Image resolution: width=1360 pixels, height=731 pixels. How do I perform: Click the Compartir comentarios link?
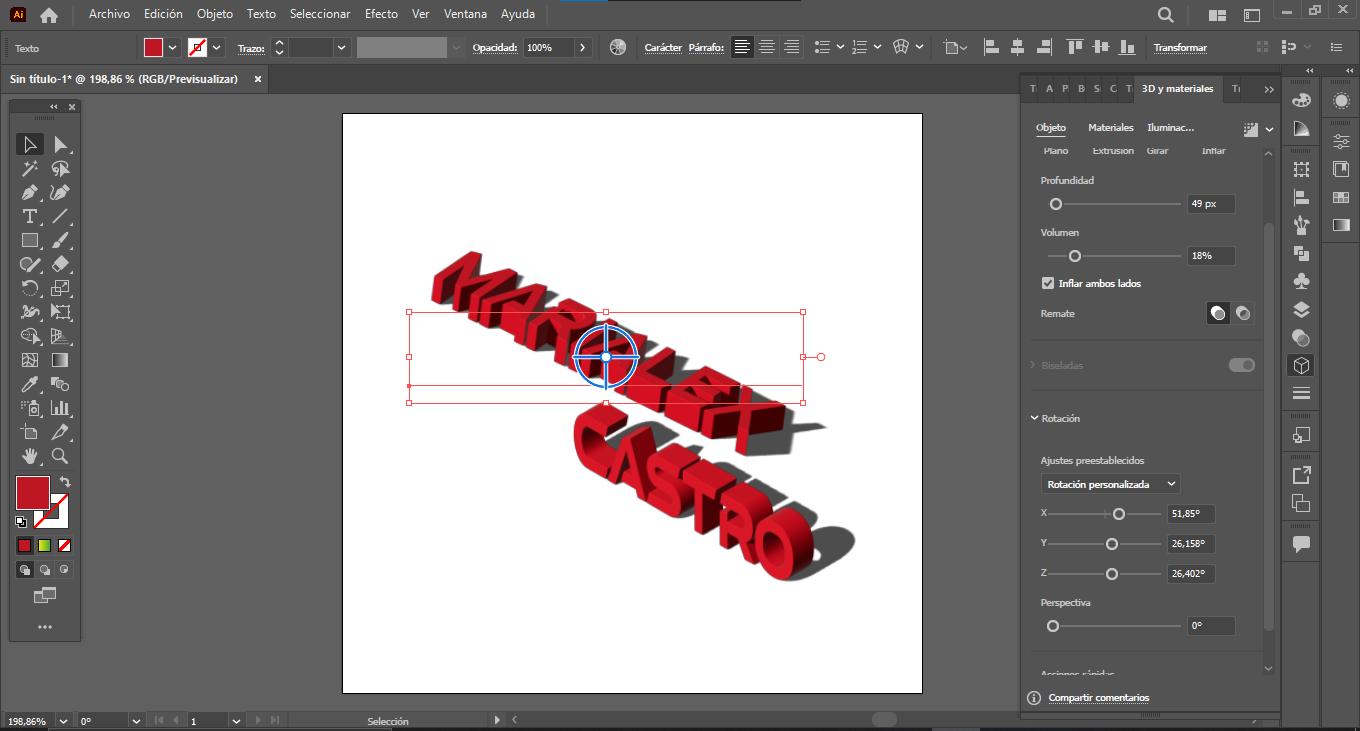coord(1099,698)
